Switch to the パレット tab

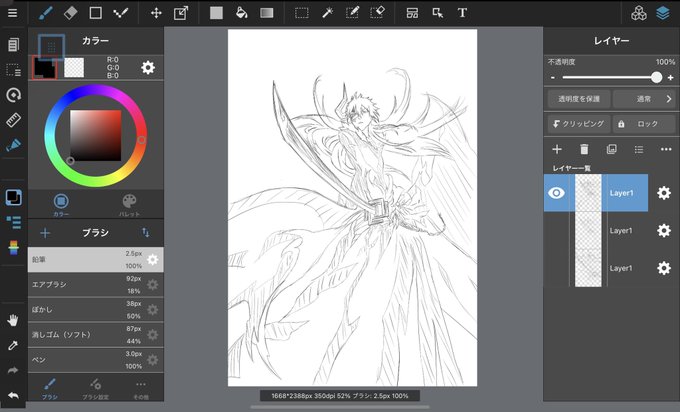pos(129,205)
